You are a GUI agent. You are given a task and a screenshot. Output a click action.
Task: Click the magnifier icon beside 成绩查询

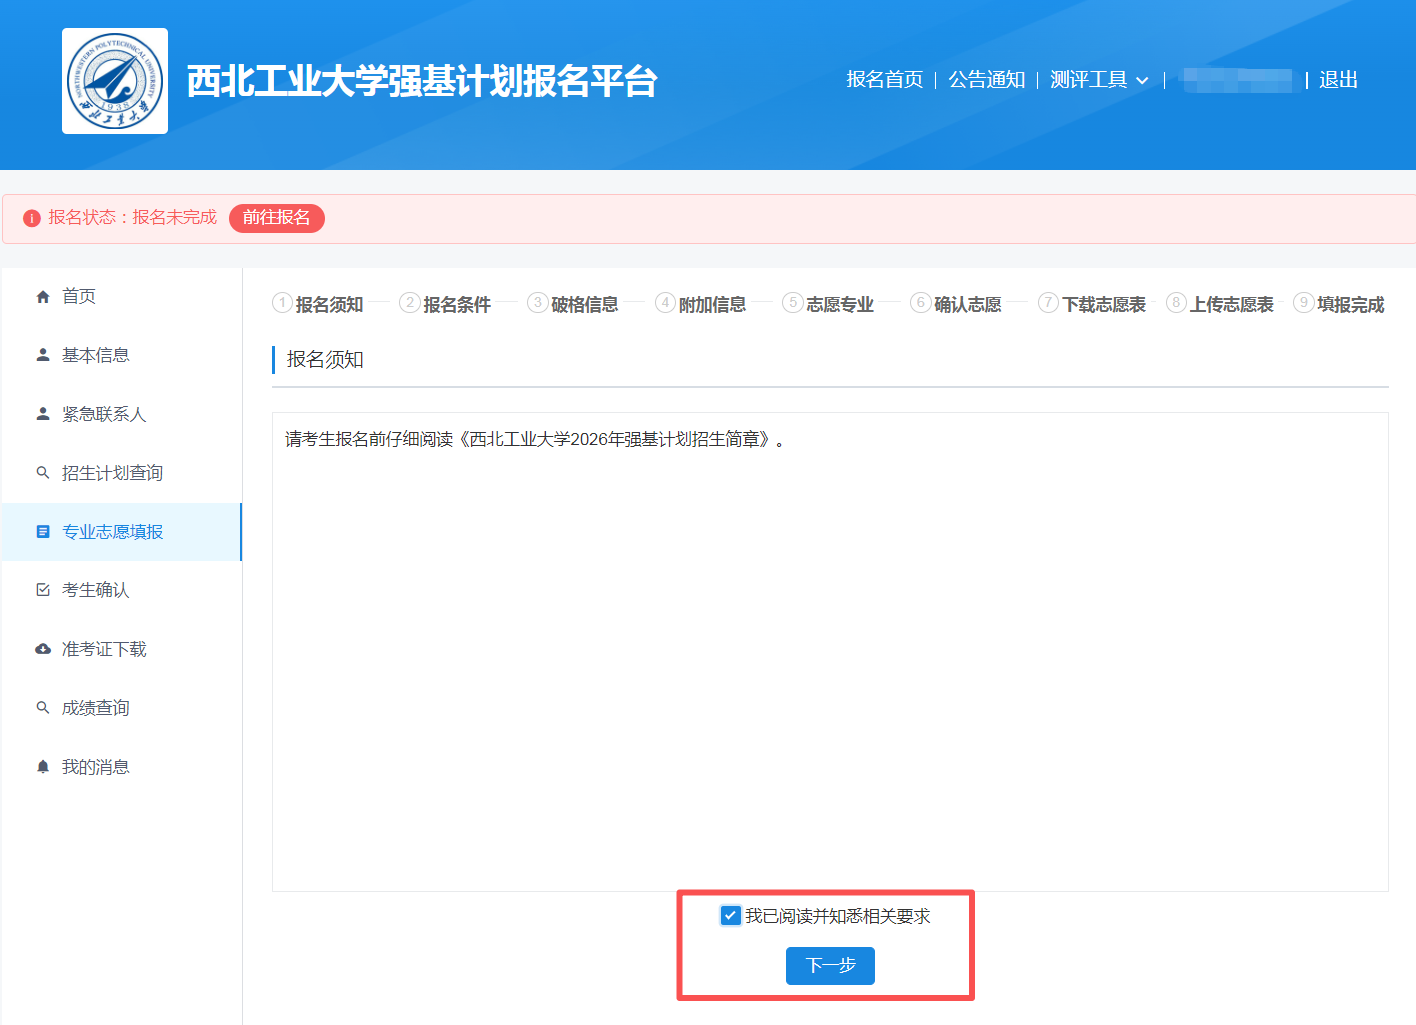(x=43, y=708)
